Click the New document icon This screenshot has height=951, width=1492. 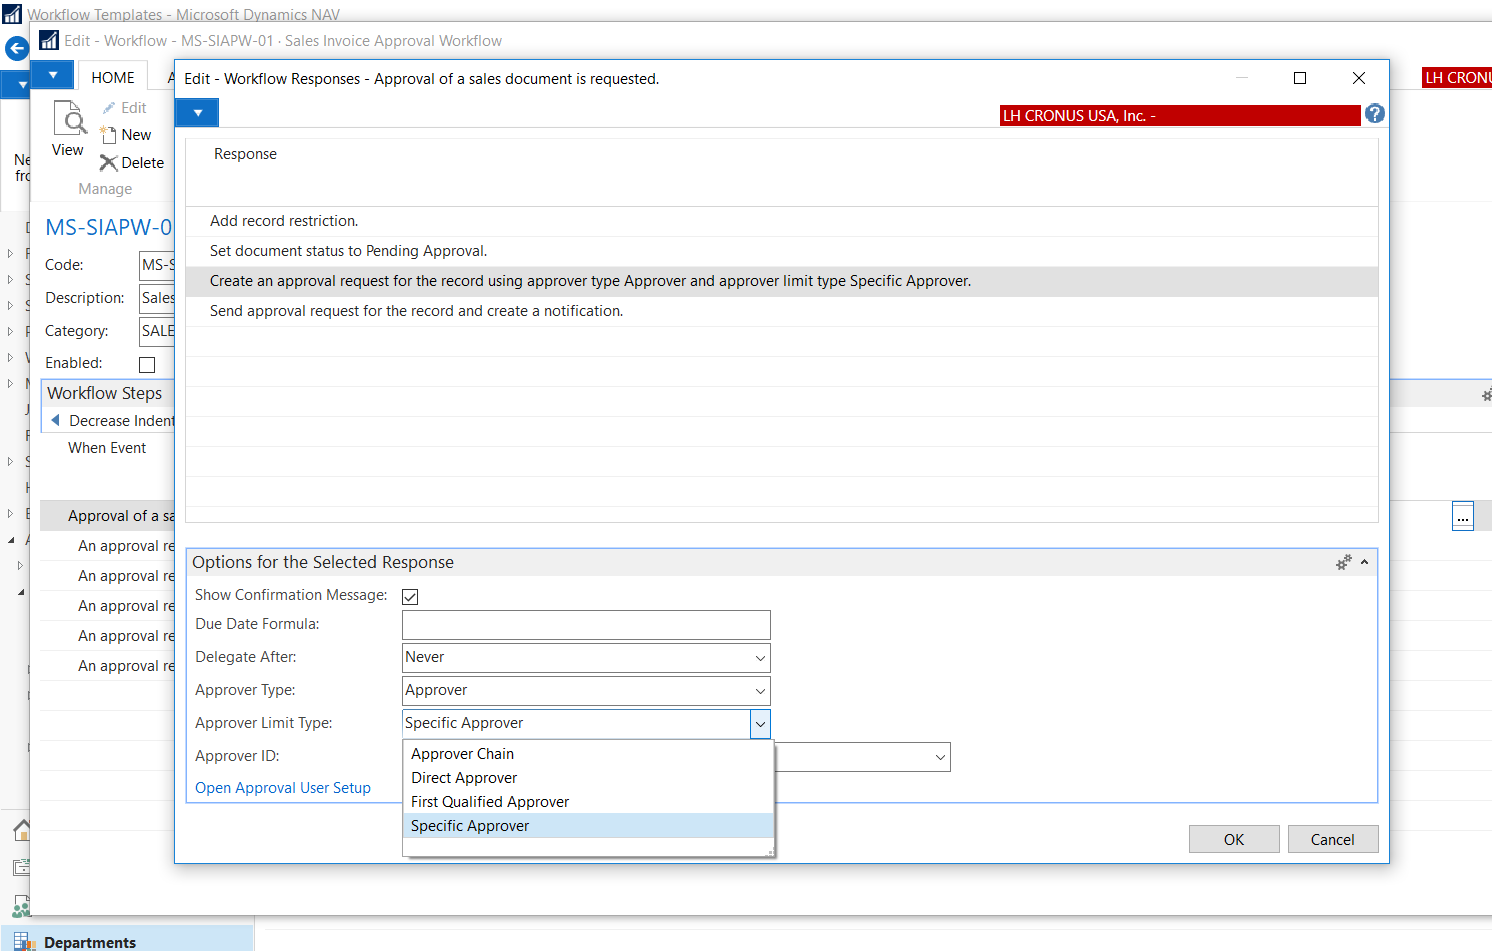(109, 135)
